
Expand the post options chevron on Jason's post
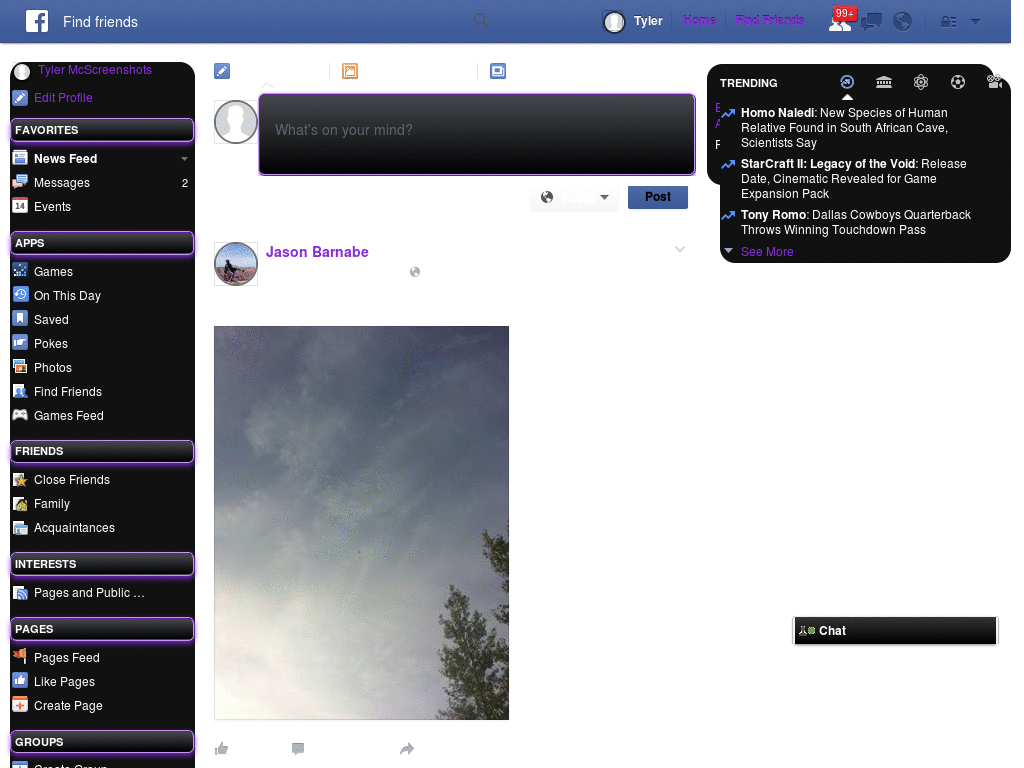click(680, 249)
